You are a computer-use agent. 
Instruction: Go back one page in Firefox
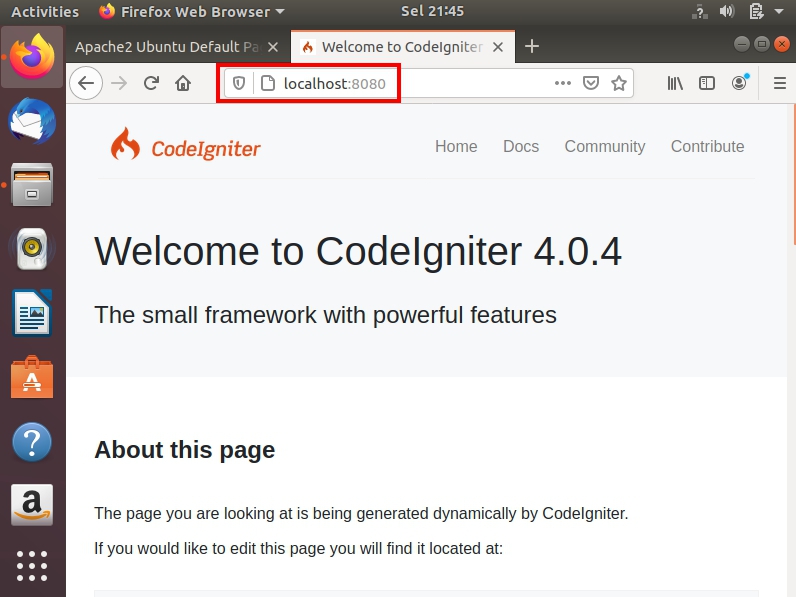click(x=86, y=83)
